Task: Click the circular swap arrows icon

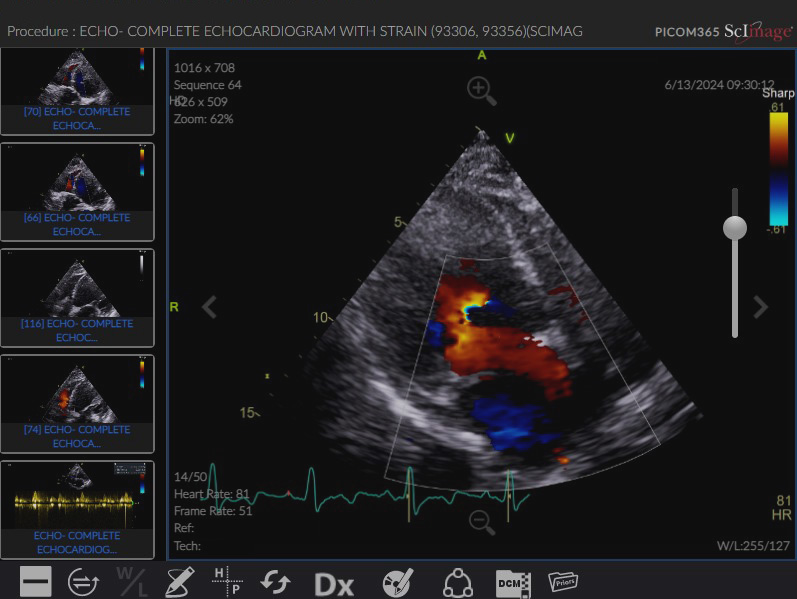Action: (x=83, y=581)
